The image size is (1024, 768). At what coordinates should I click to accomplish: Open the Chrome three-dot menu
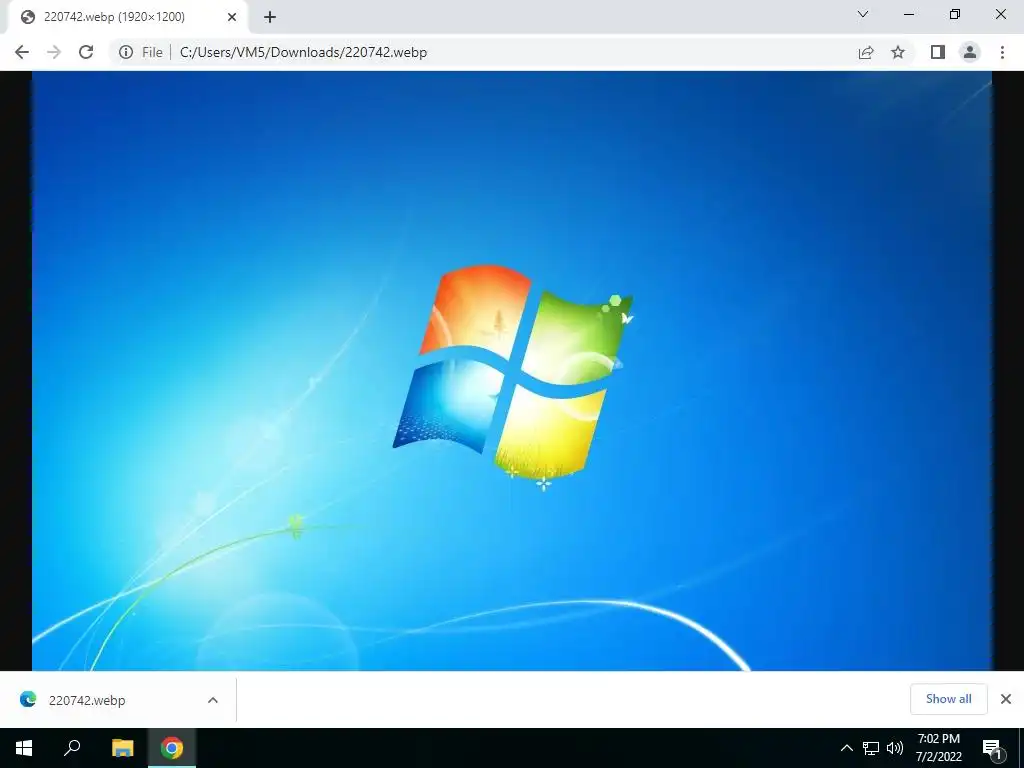(1002, 52)
